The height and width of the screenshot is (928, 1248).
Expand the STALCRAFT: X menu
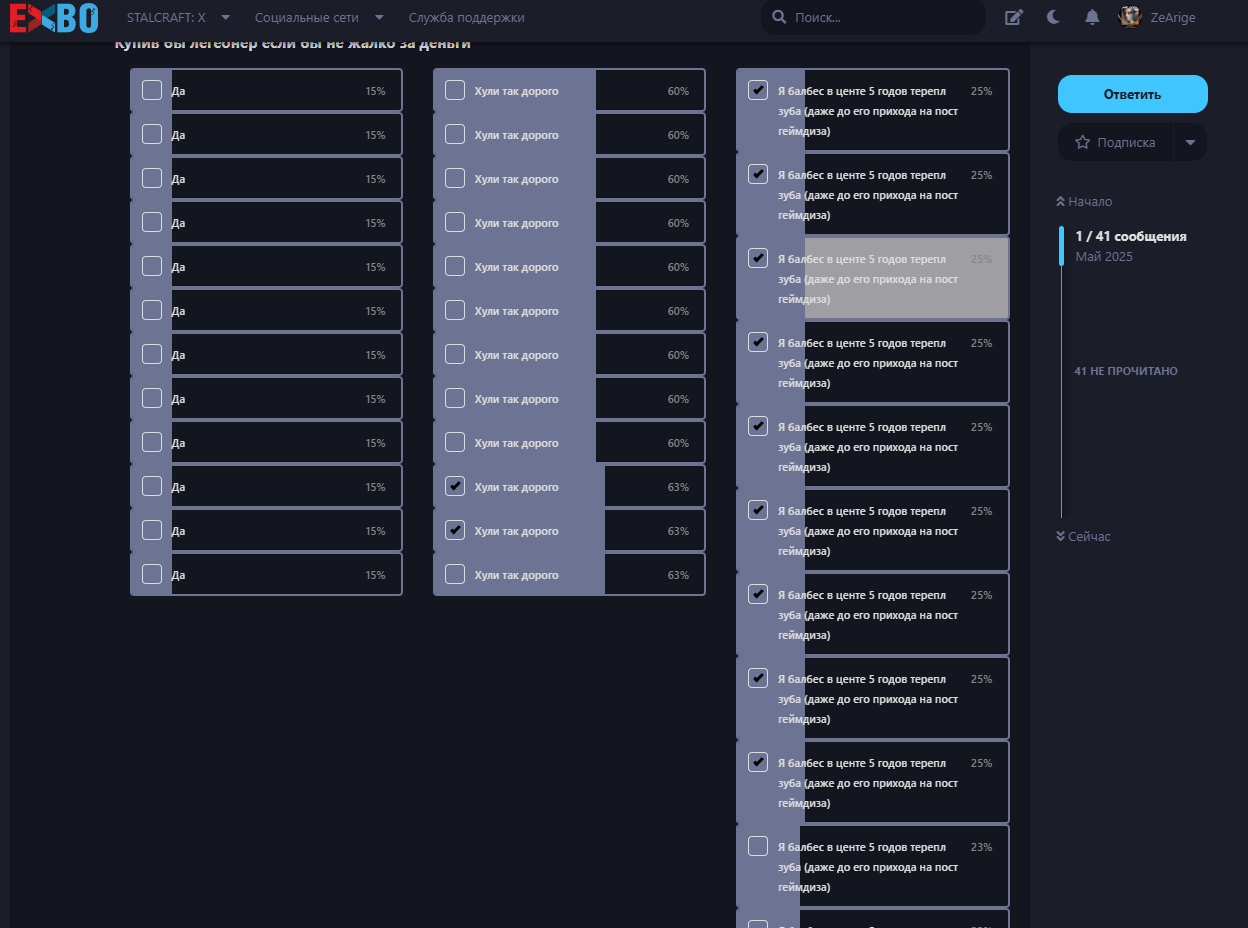178,18
